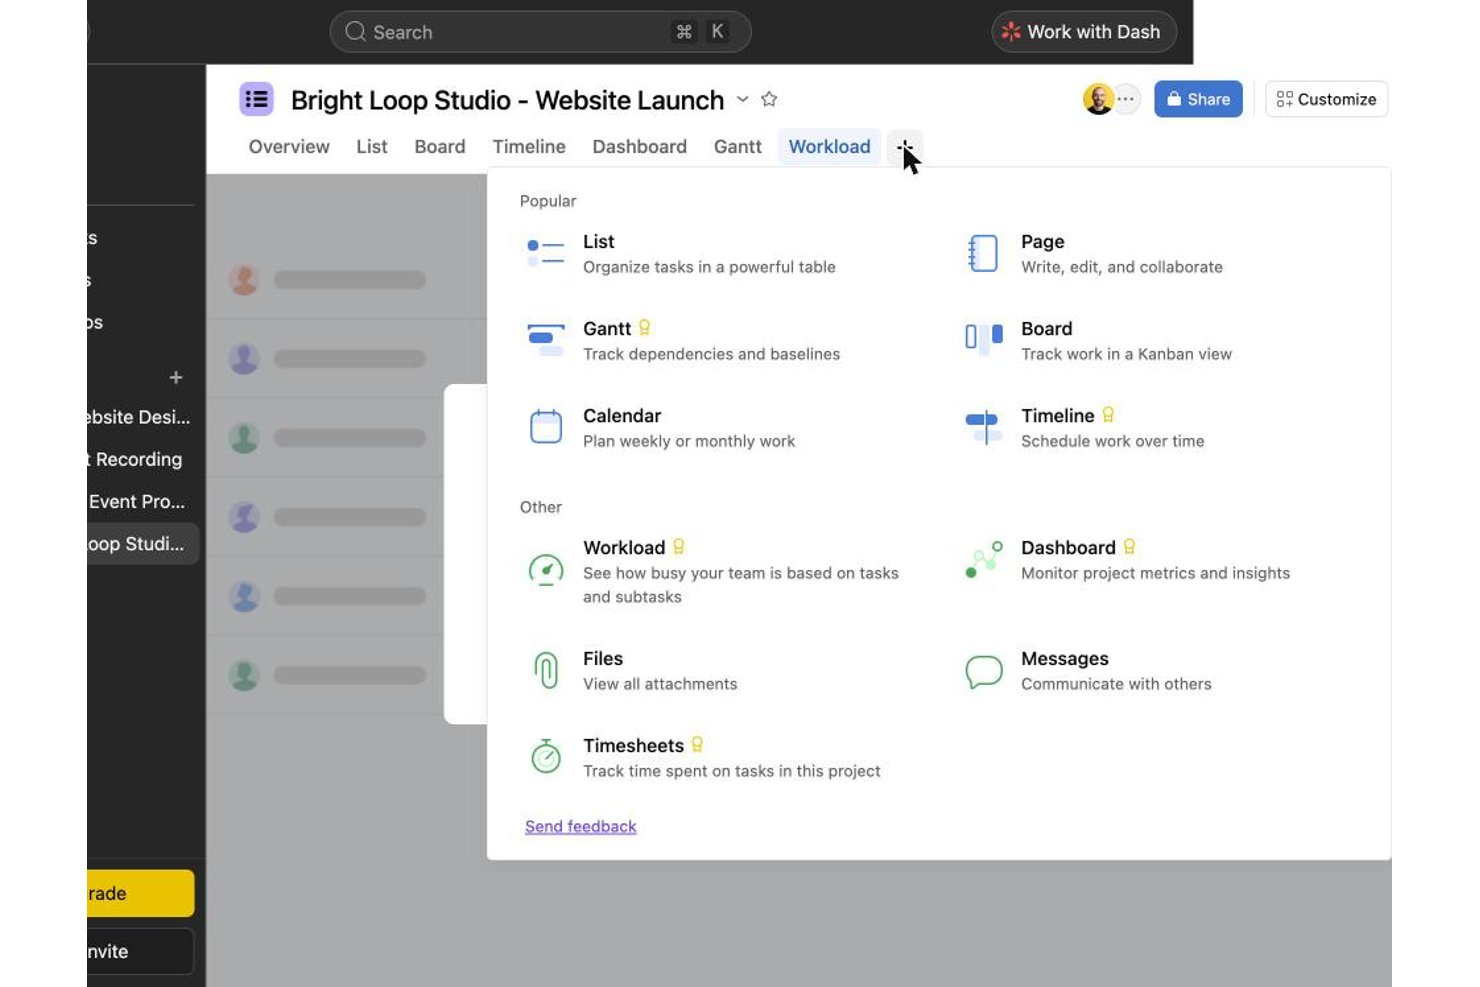Screen dimensions: 1480x987
Task: Click the Messages speech bubble icon
Action: pos(983,671)
